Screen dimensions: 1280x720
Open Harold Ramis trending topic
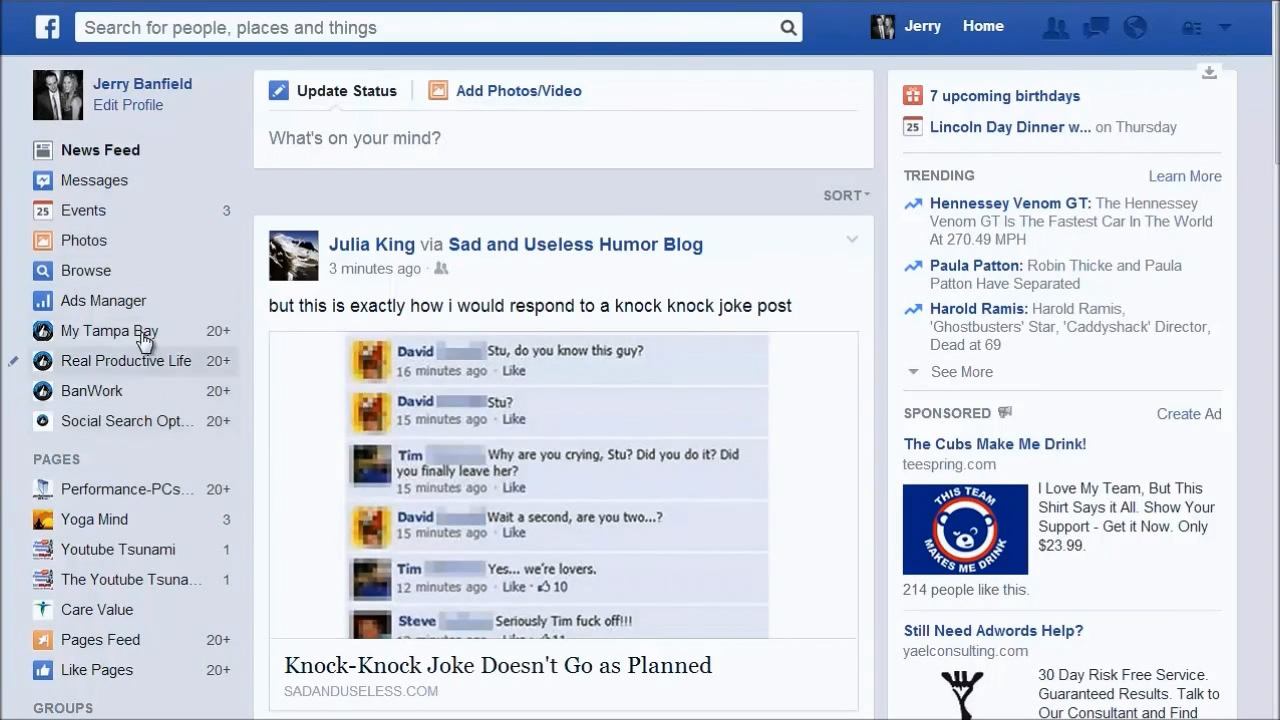tap(978, 309)
